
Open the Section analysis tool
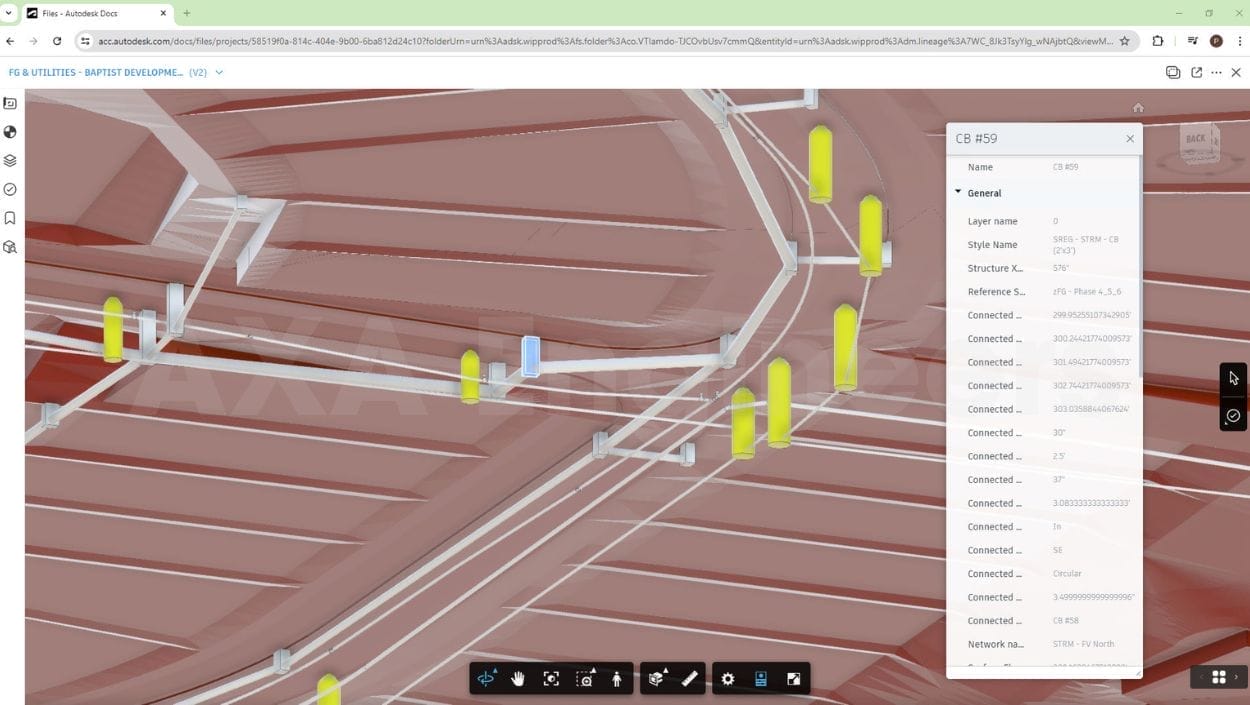tap(656, 679)
